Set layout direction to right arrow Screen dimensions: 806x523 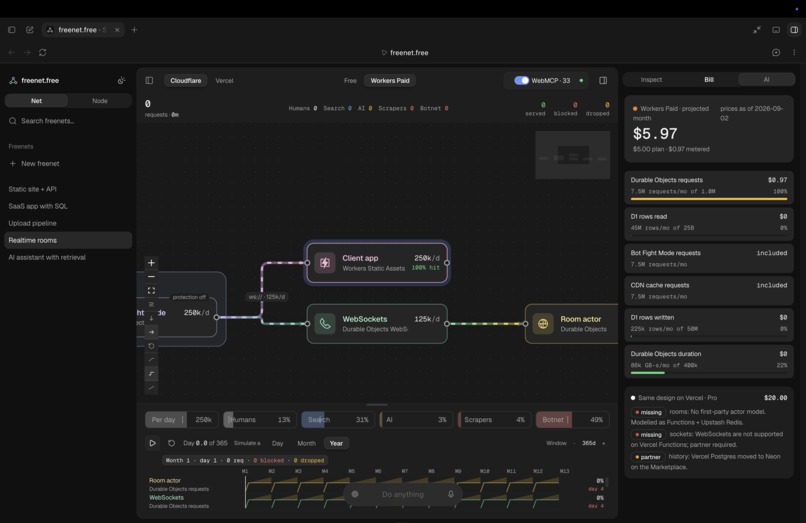coord(151,332)
